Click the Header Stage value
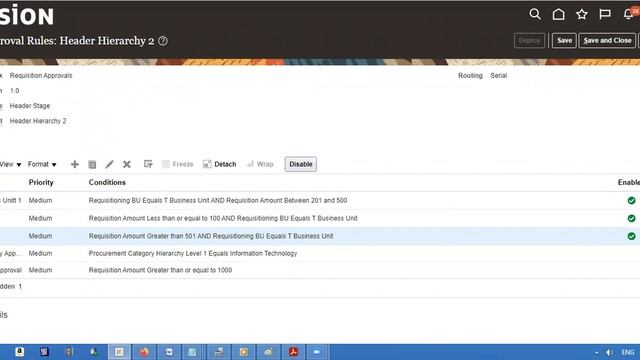The width and height of the screenshot is (640, 360). [30, 106]
